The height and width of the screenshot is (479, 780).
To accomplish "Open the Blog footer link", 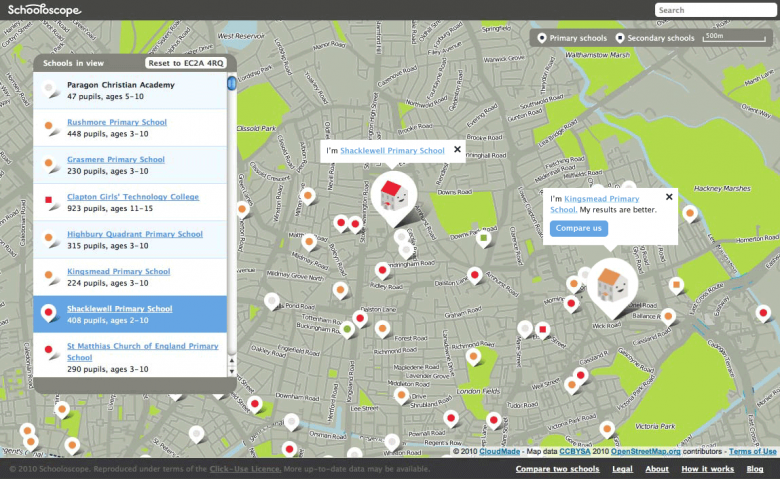I will pos(755,469).
